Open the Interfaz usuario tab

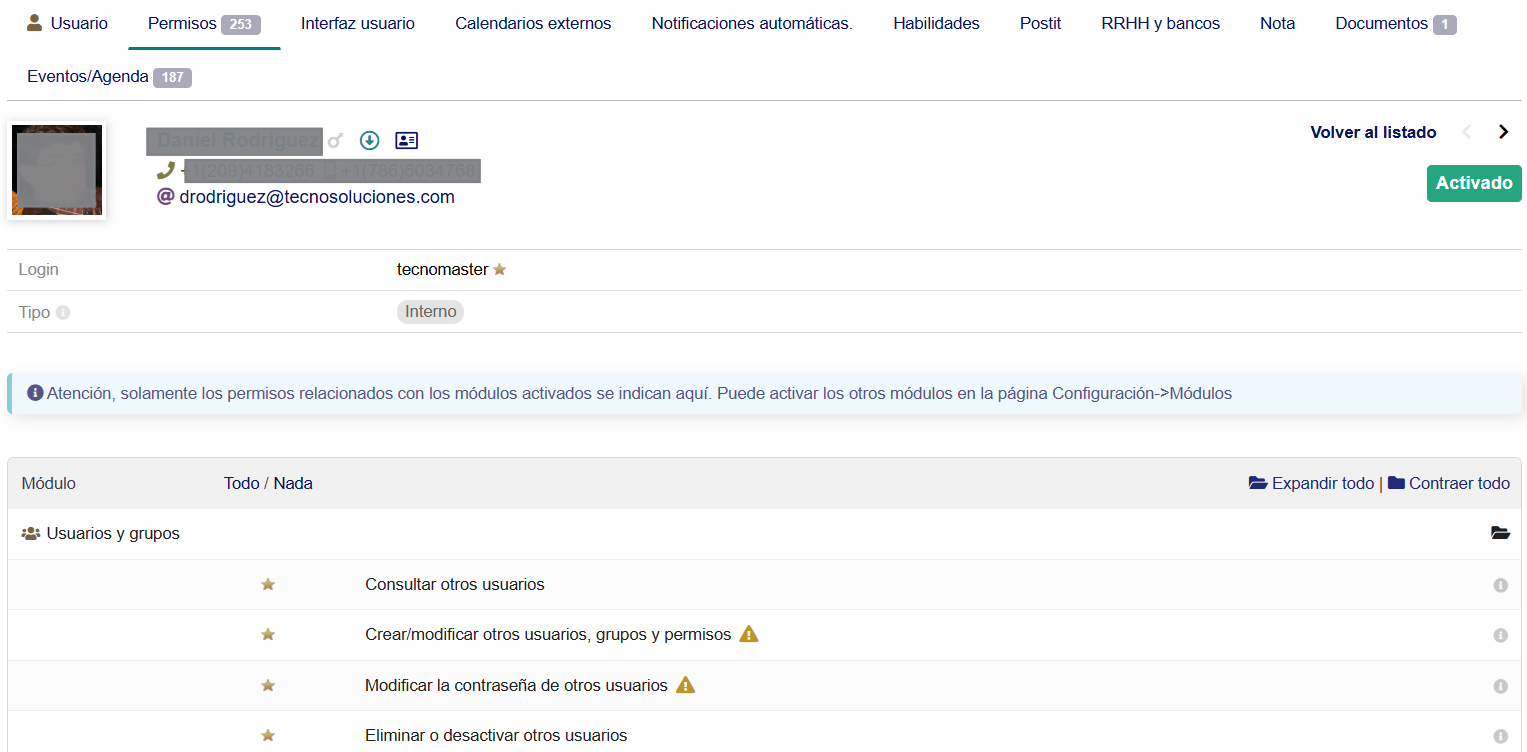357,23
